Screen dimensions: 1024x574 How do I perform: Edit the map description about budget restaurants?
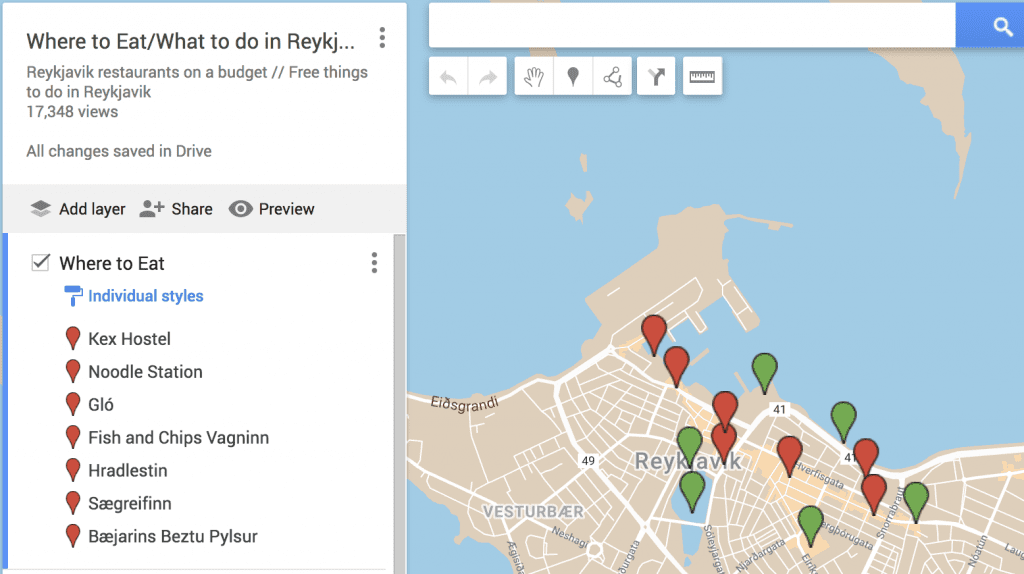click(197, 82)
